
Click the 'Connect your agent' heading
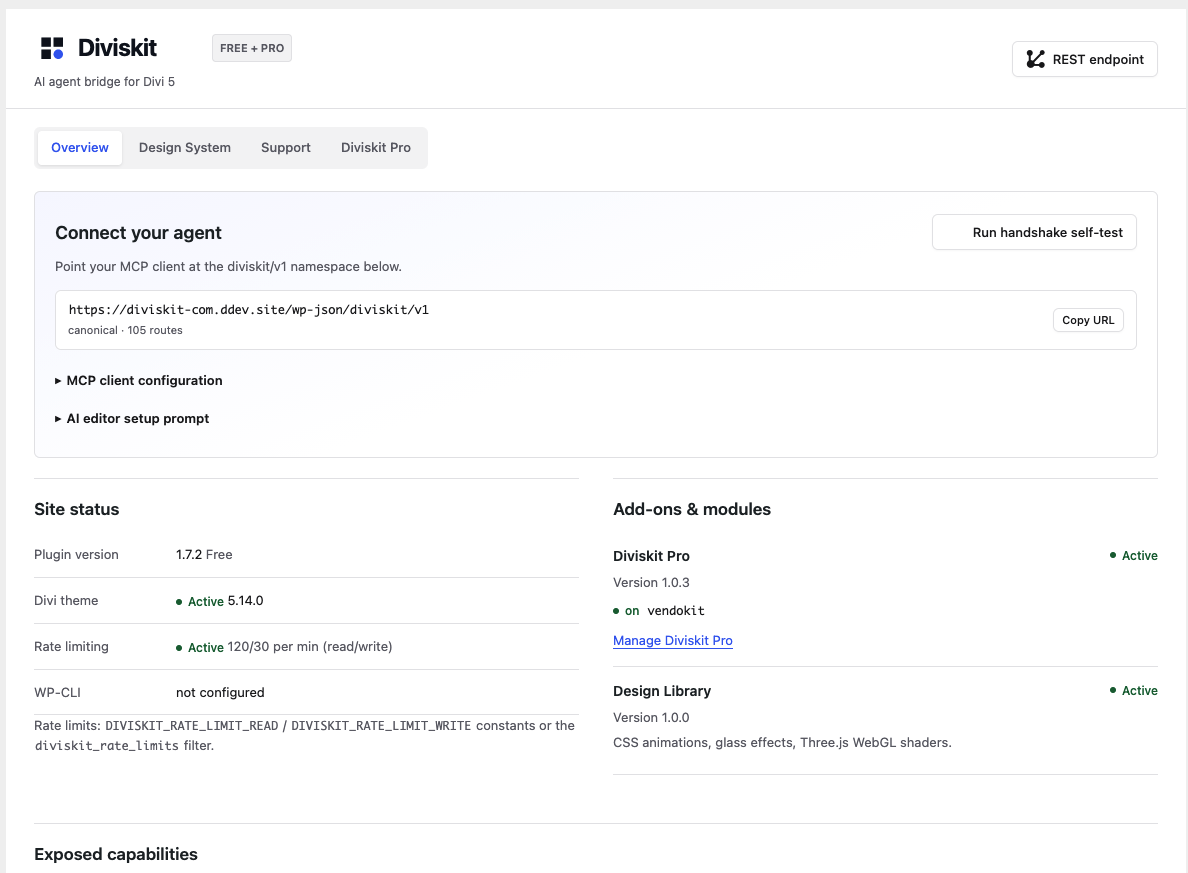(139, 233)
